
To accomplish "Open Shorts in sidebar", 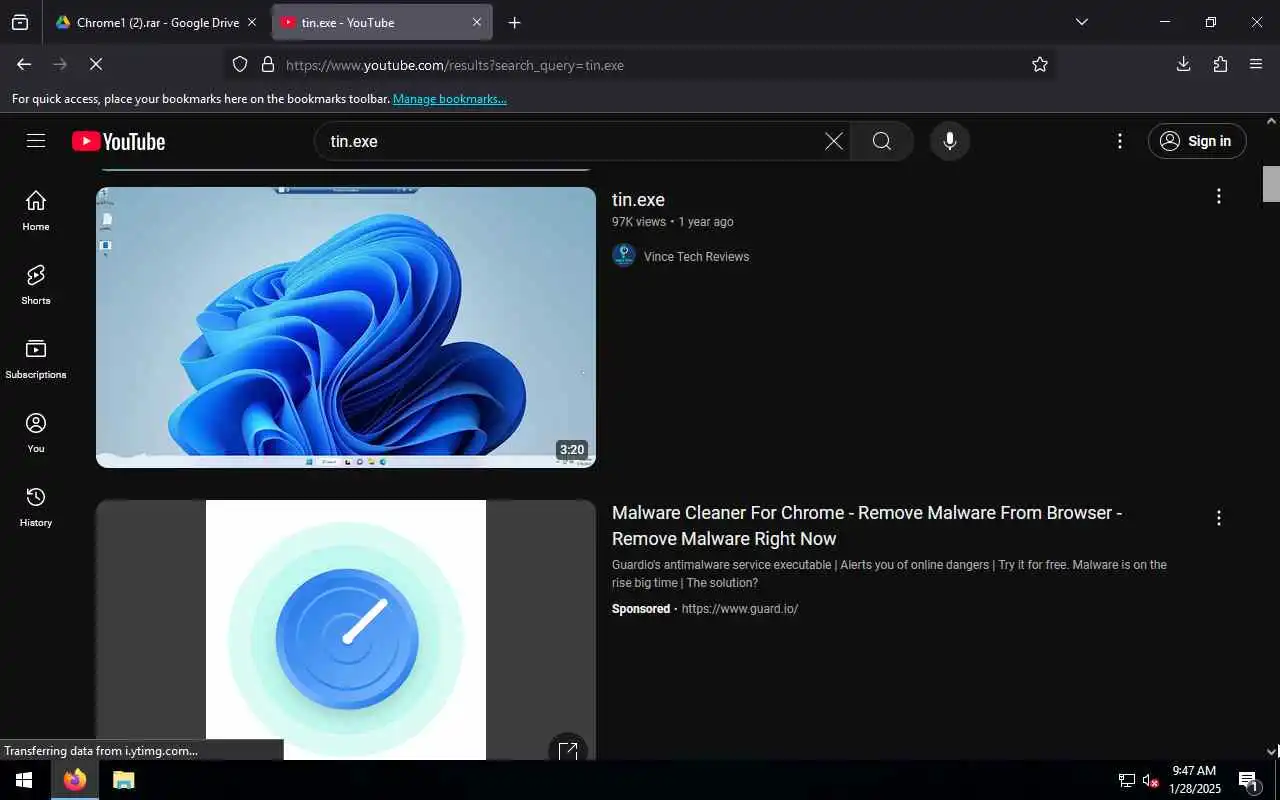I will tap(36, 284).
